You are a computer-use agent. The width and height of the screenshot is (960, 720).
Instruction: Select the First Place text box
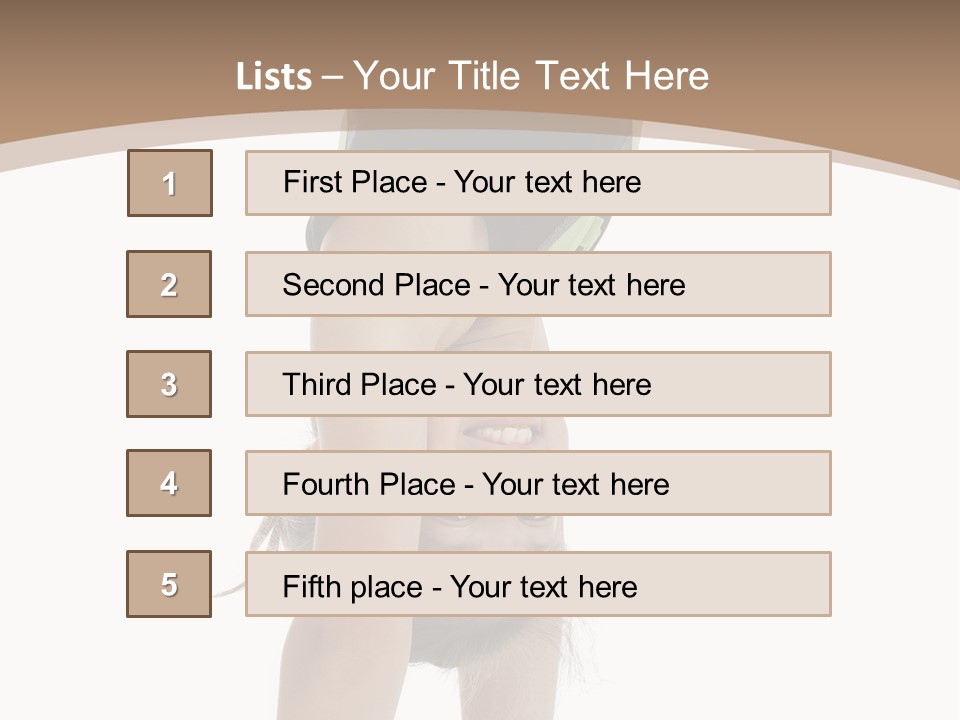click(538, 183)
